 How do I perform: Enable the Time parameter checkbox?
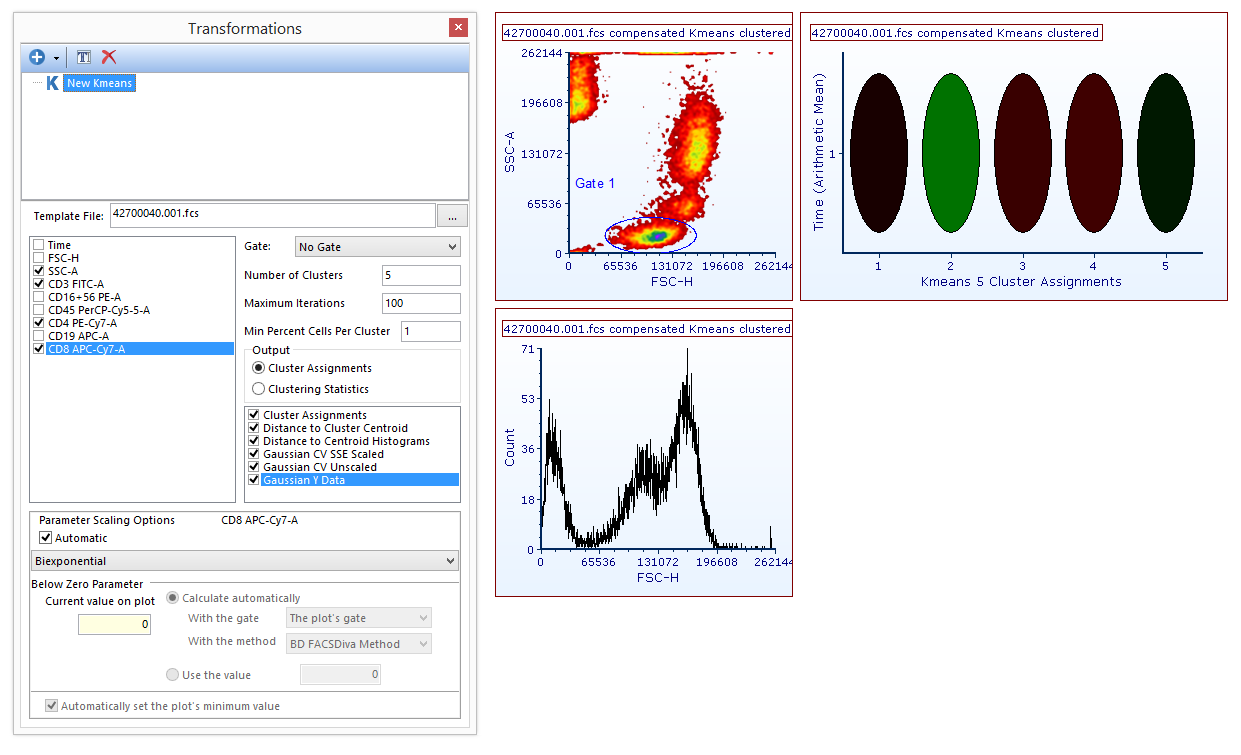(39, 245)
